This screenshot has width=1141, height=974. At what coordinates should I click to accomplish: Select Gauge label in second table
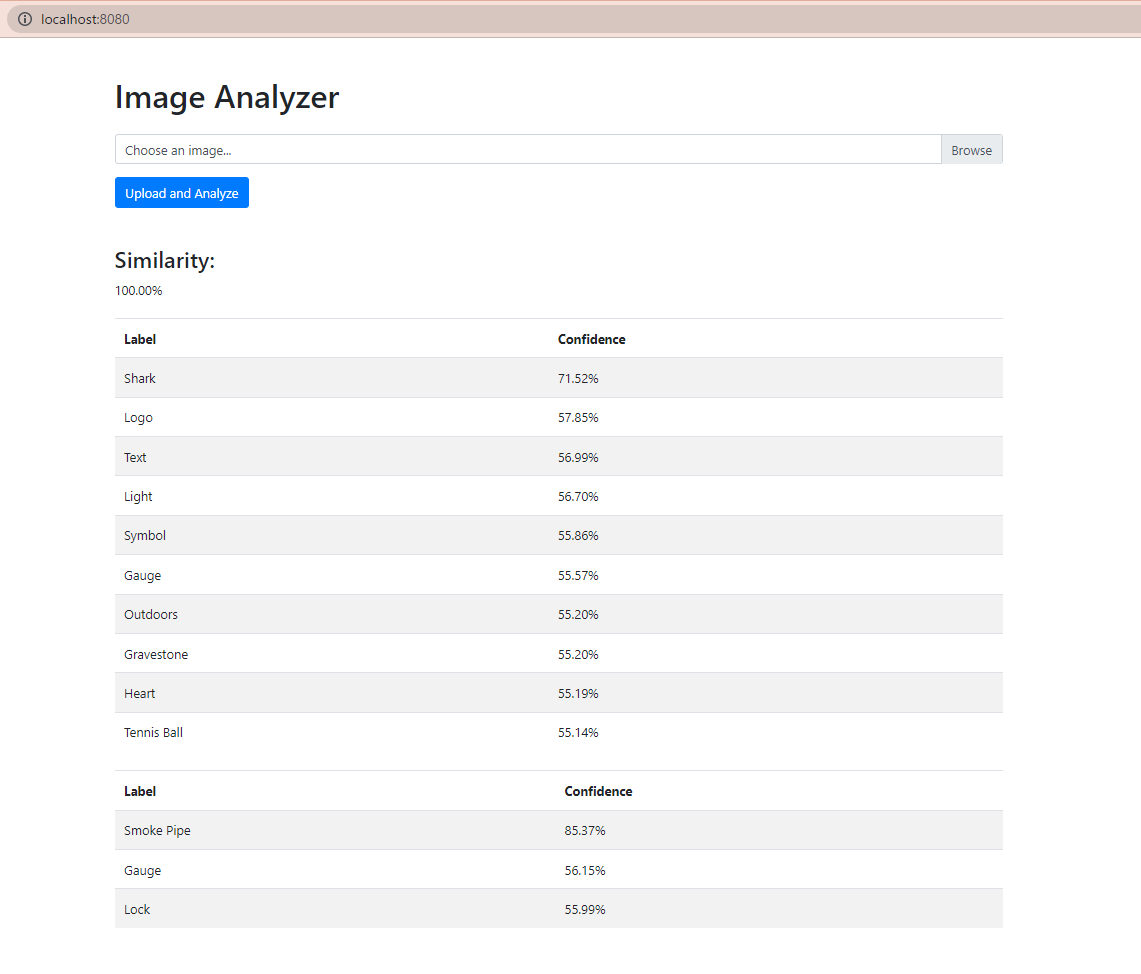(x=143, y=870)
